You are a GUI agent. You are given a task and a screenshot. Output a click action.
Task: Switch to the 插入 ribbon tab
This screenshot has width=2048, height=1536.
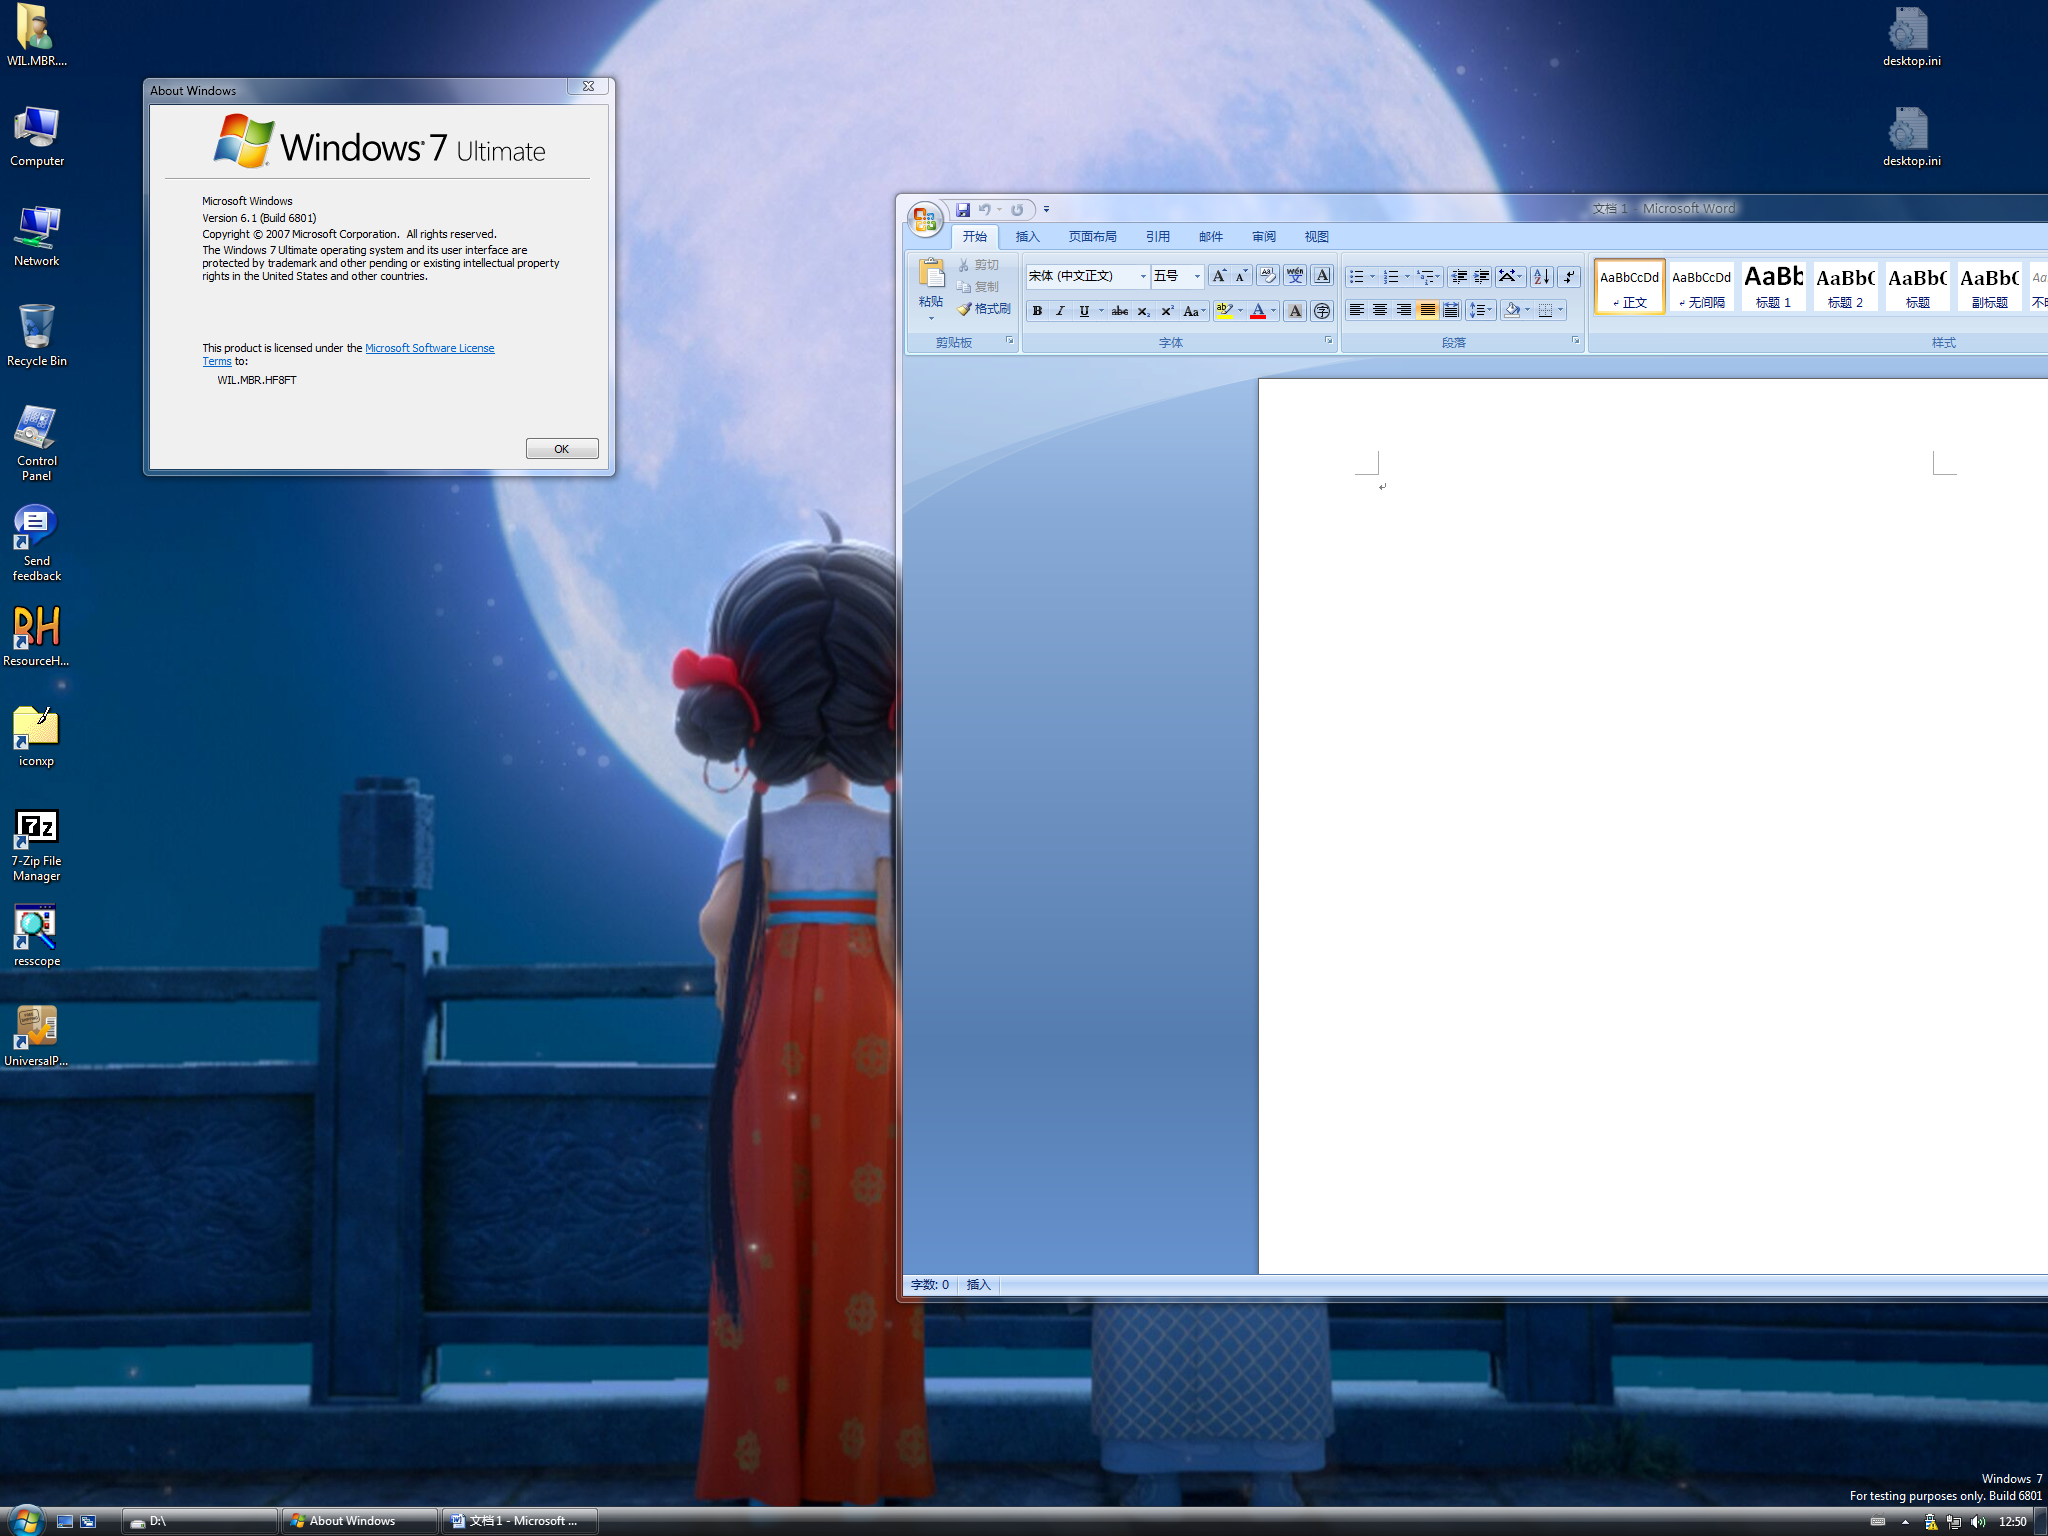1027,237
